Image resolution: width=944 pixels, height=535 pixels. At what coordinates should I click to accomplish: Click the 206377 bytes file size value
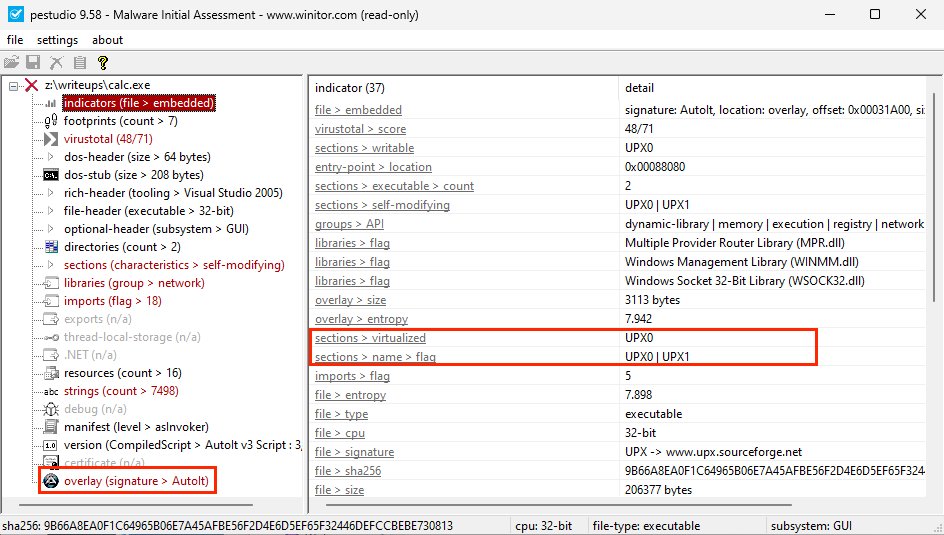point(659,490)
